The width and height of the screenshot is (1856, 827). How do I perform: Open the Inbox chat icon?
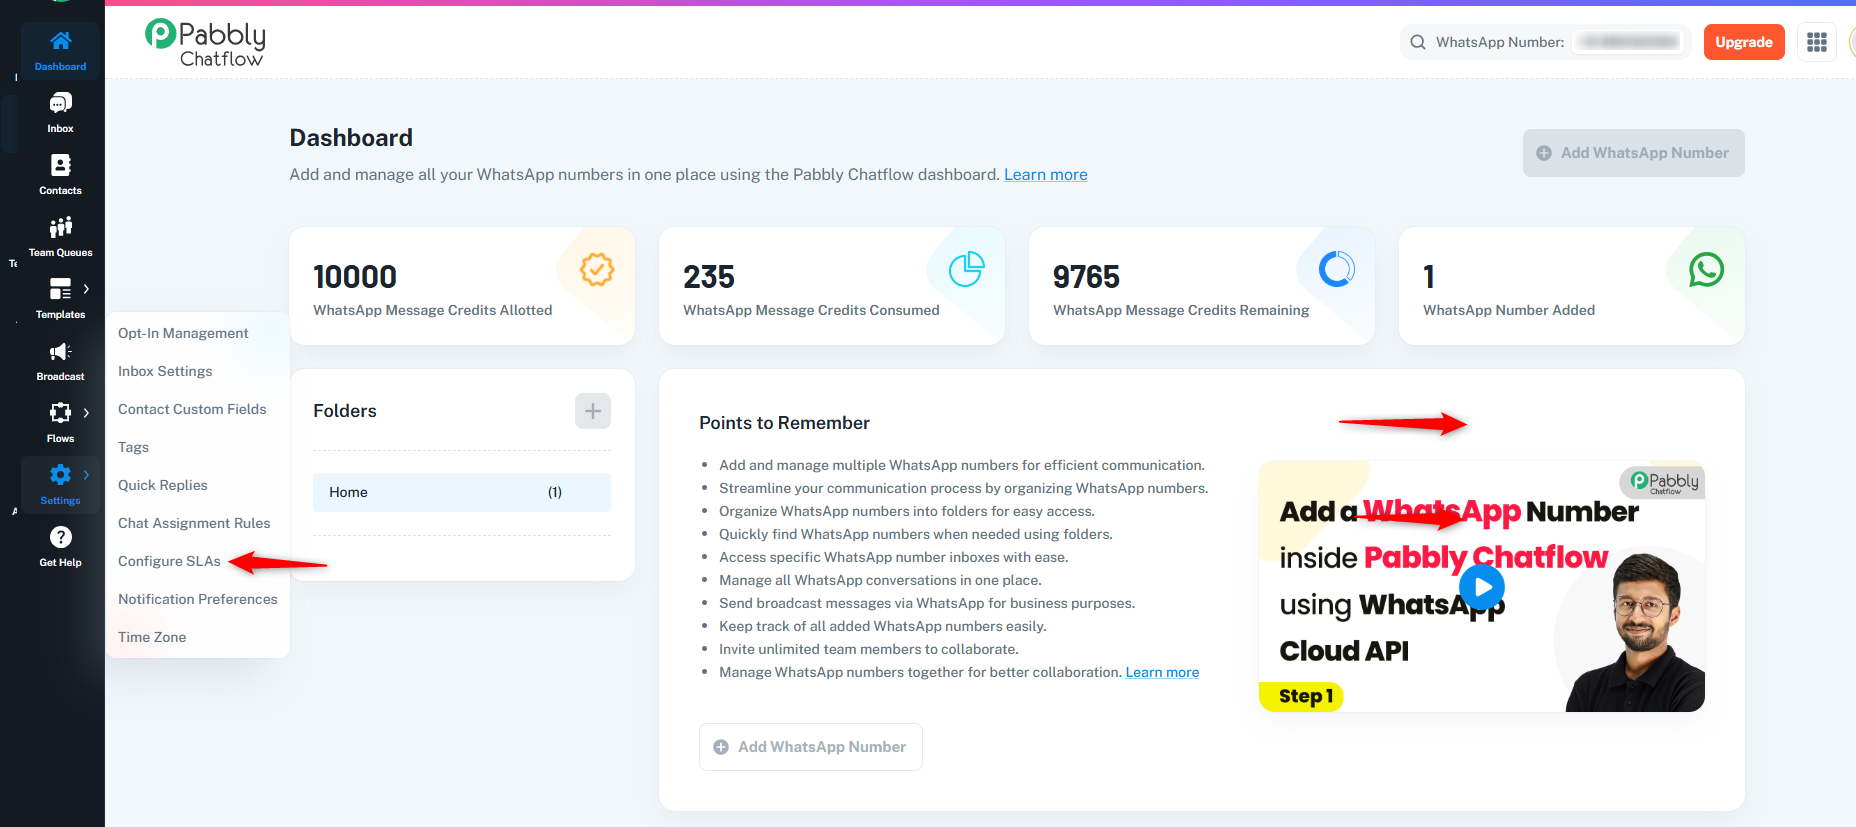click(60, 103)
